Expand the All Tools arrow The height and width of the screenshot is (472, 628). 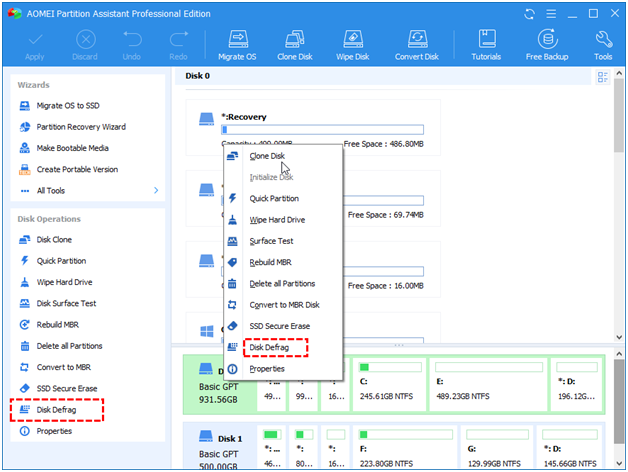point(156,190)
